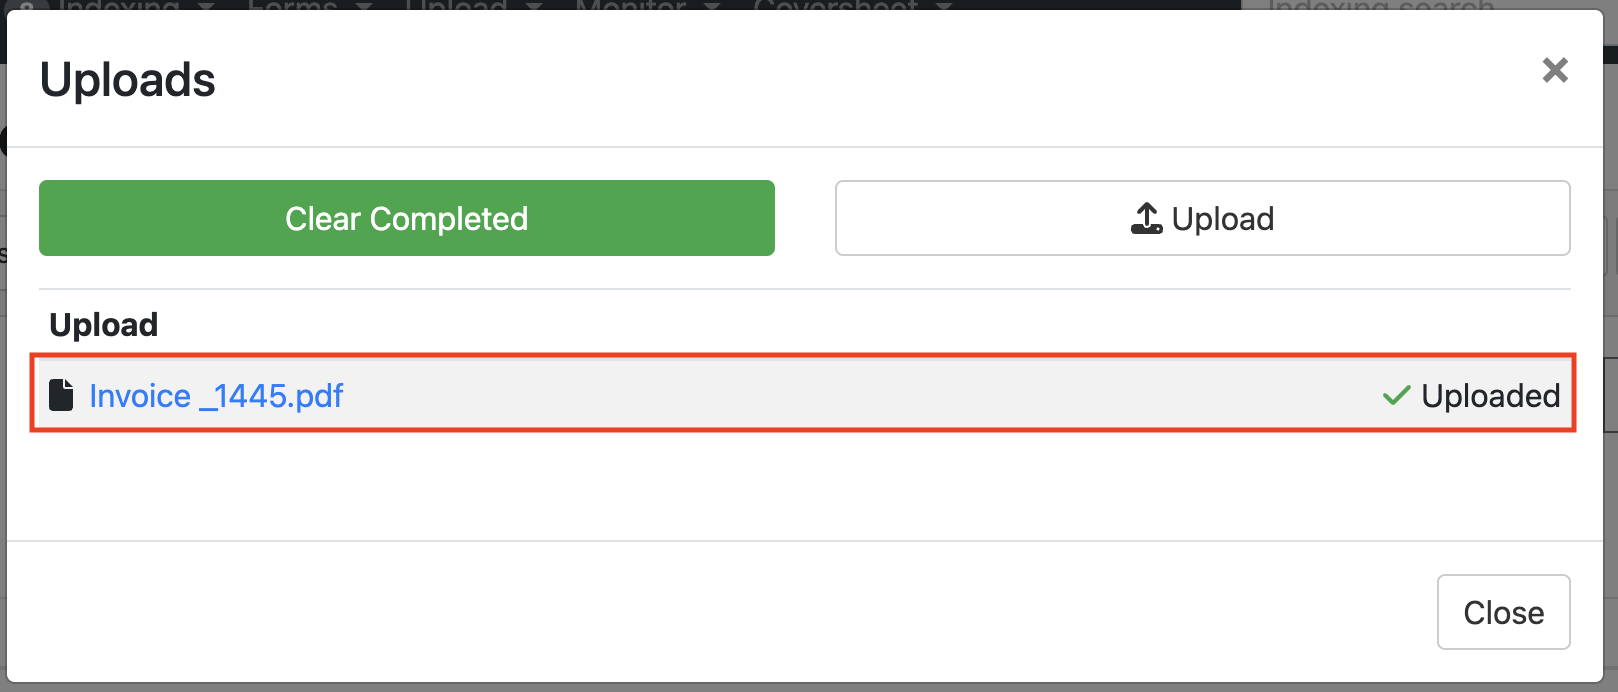Open the Invoice_1445.pdf link
Viewport: 1618px width, 692px height.
click(x=216, y=396)
